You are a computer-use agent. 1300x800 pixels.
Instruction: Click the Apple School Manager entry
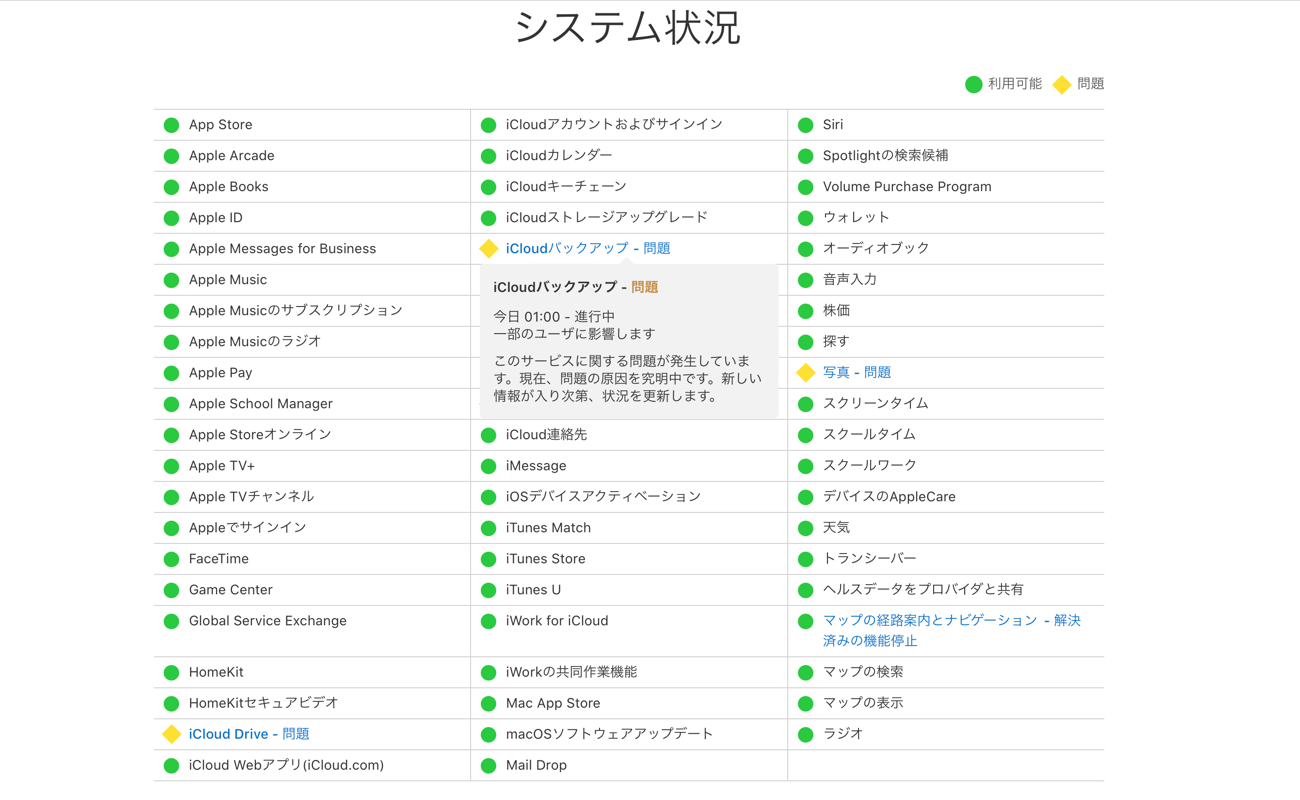pos(261,404)
